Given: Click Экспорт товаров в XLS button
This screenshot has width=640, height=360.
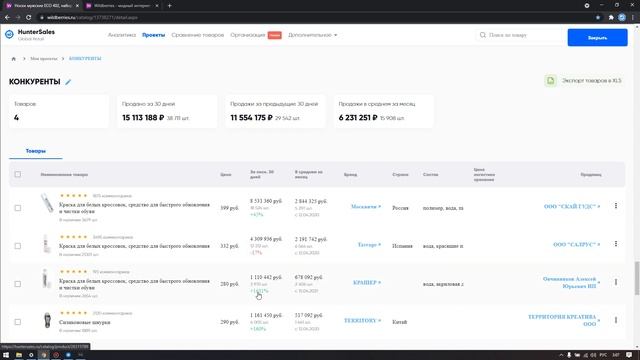Looking at the screenshot, I should [x=583, y=81].
